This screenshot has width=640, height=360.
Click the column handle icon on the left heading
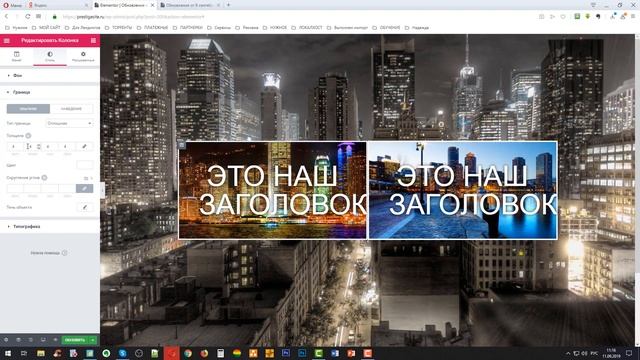182,144
